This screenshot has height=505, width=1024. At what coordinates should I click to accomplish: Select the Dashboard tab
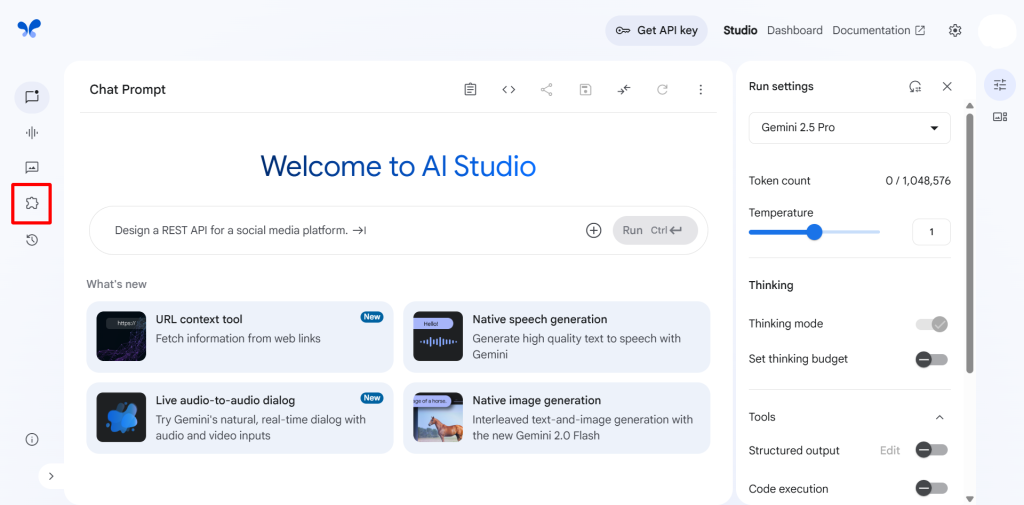795,30
